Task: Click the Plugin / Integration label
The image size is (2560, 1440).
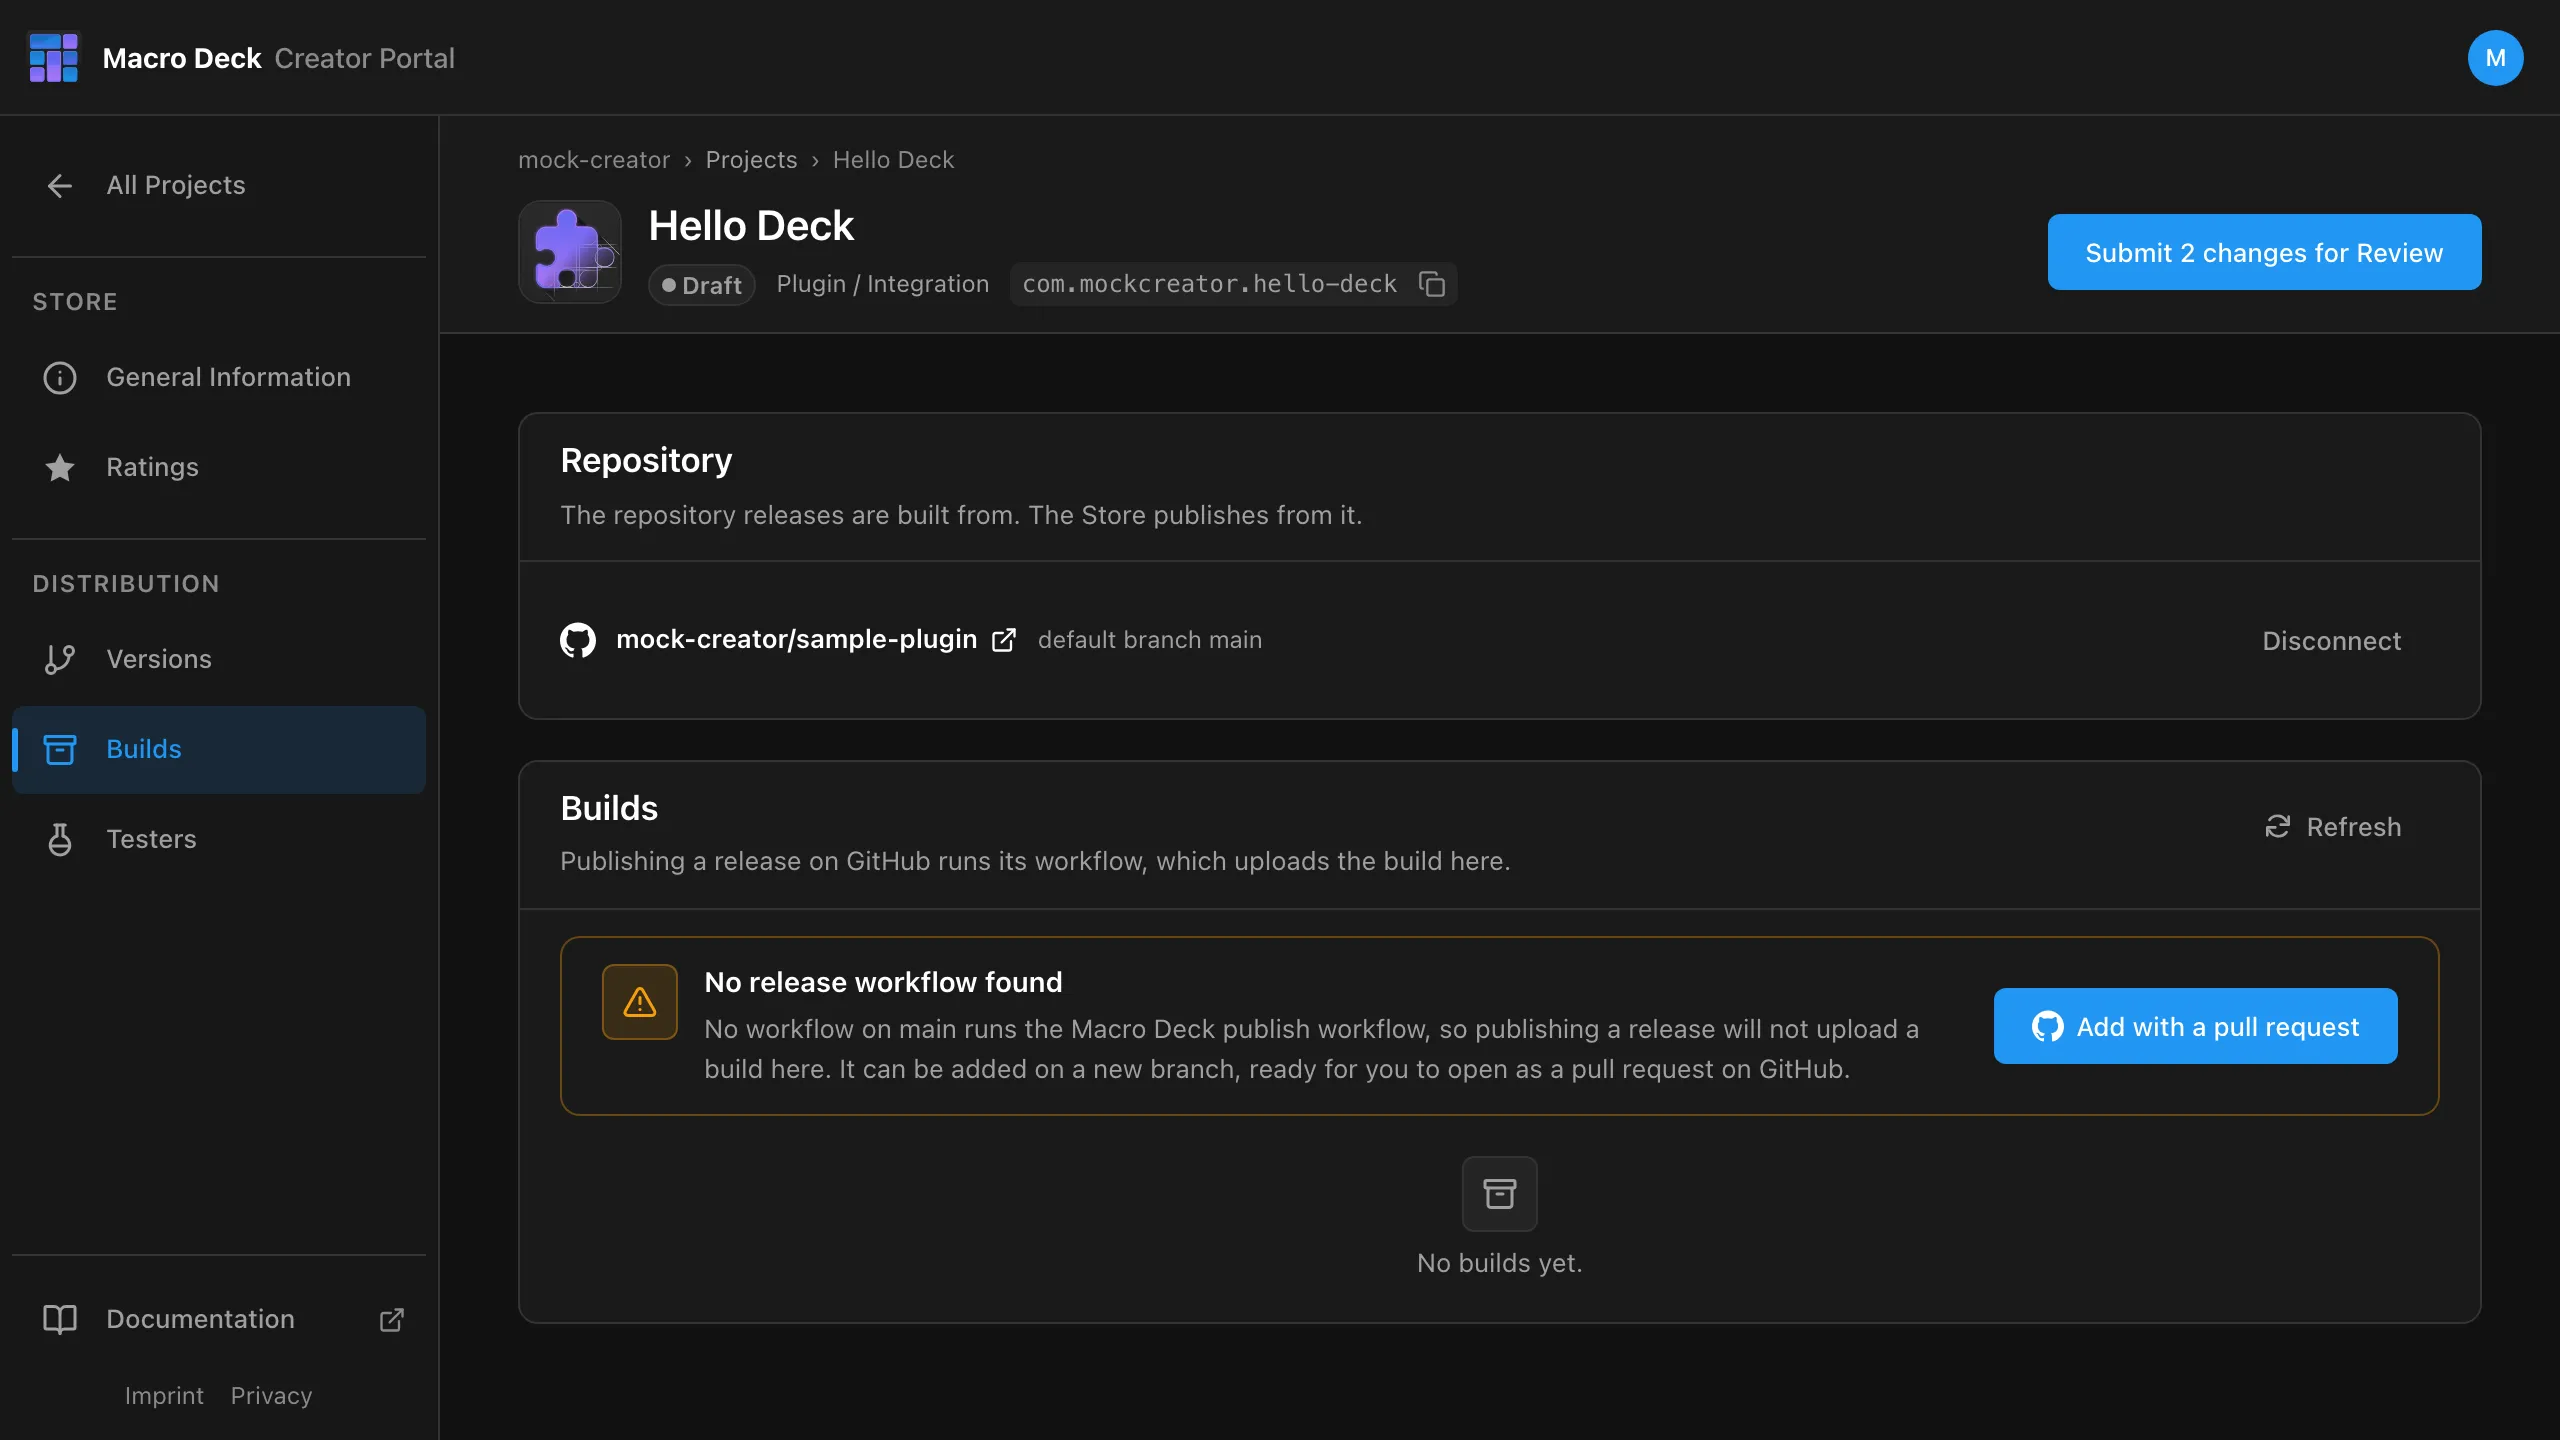Action: point(883,284)
